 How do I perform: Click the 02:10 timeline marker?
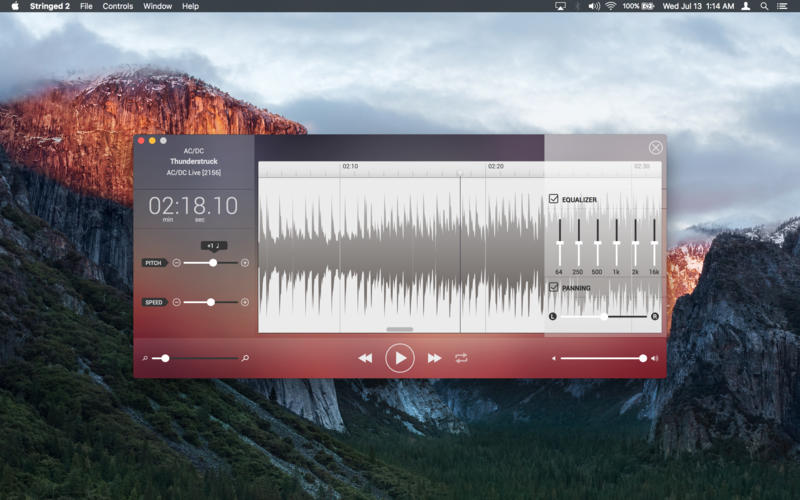[x=350, y=166]
